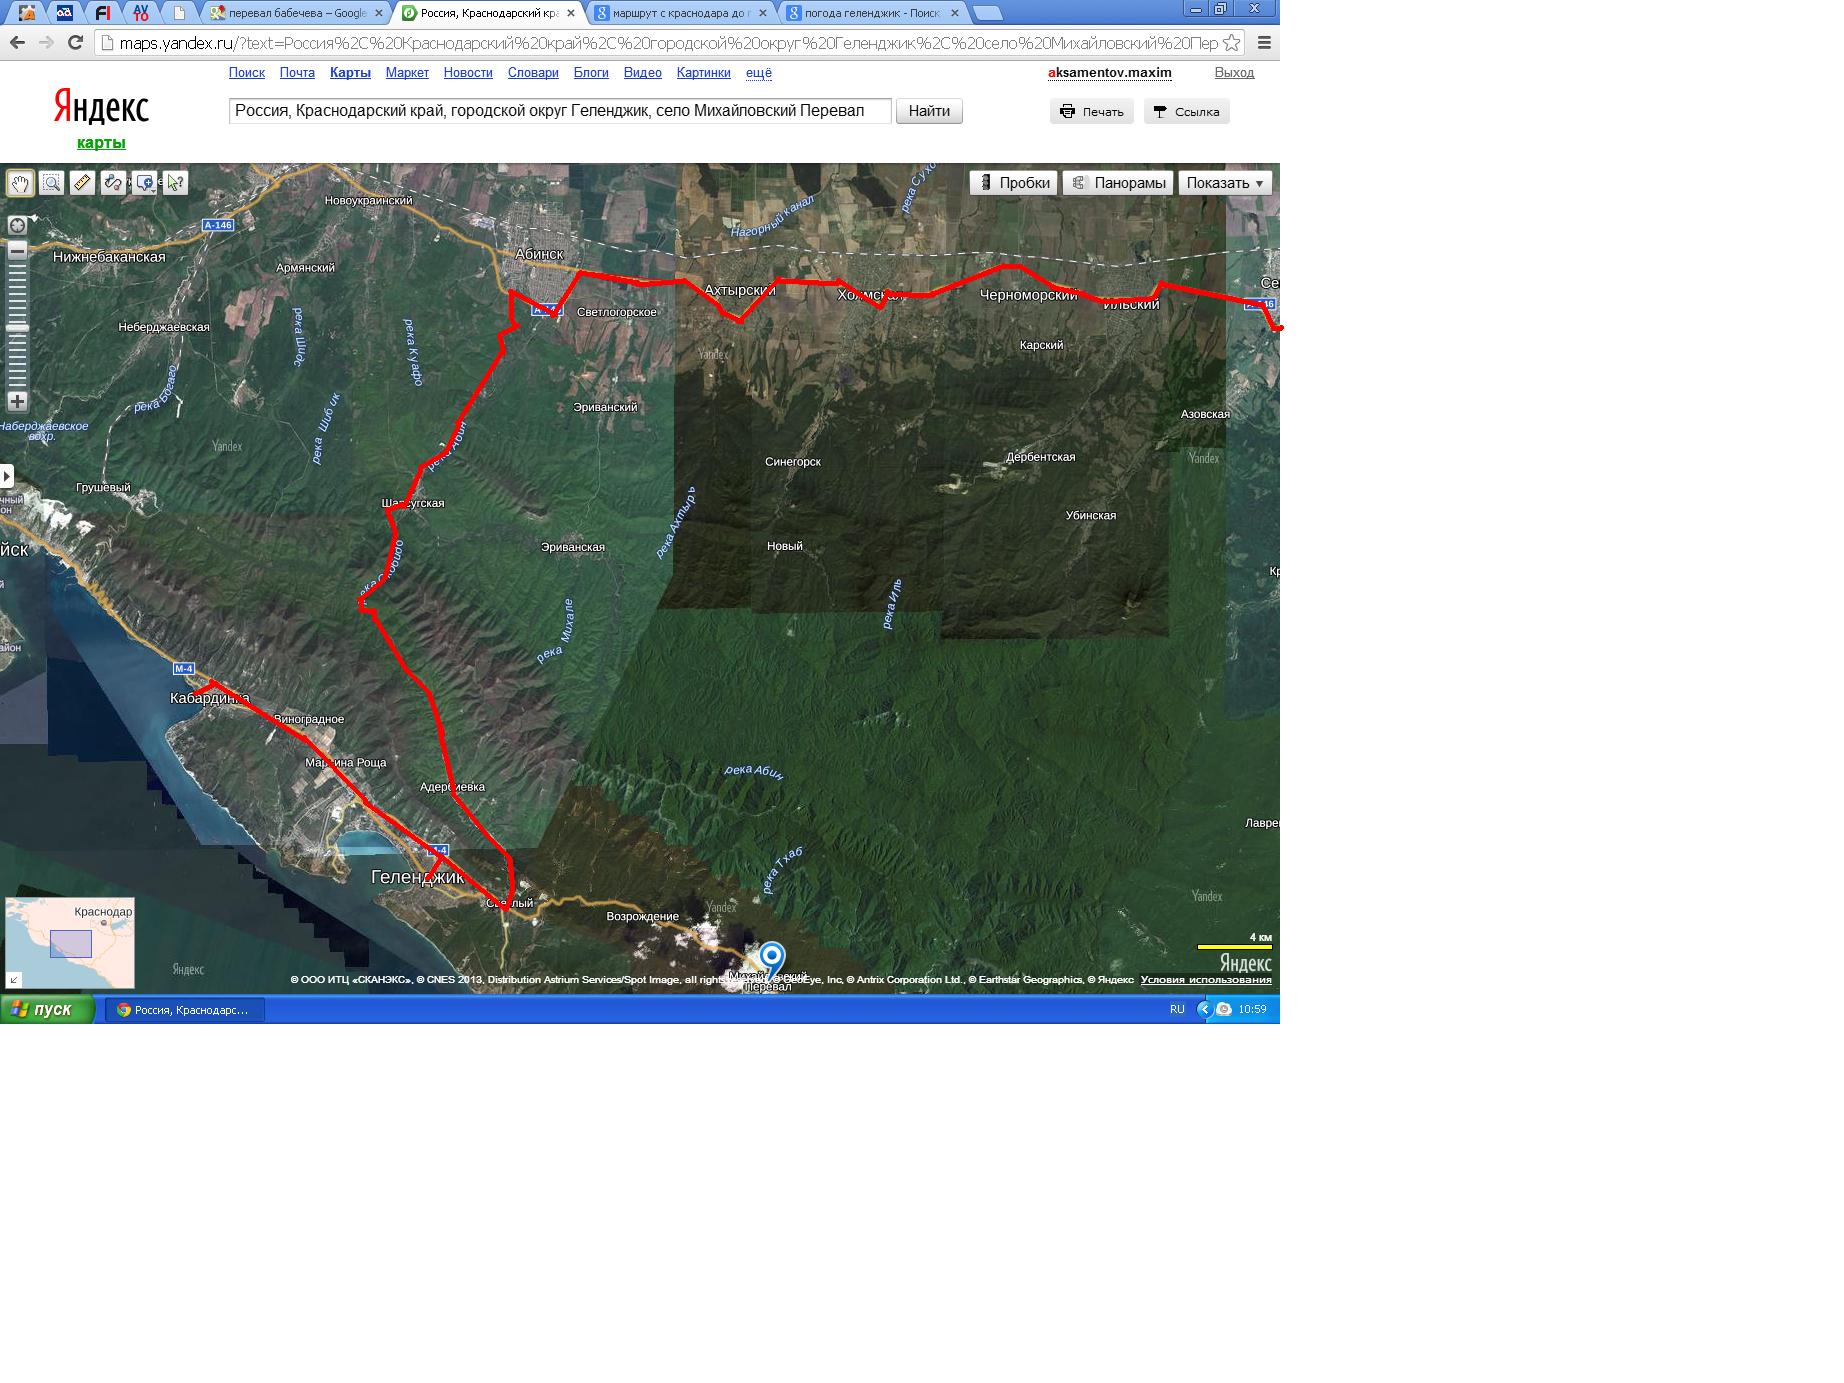Click the Найти search button
This screenshot has width=1844, height=1383.
[929, 111]
